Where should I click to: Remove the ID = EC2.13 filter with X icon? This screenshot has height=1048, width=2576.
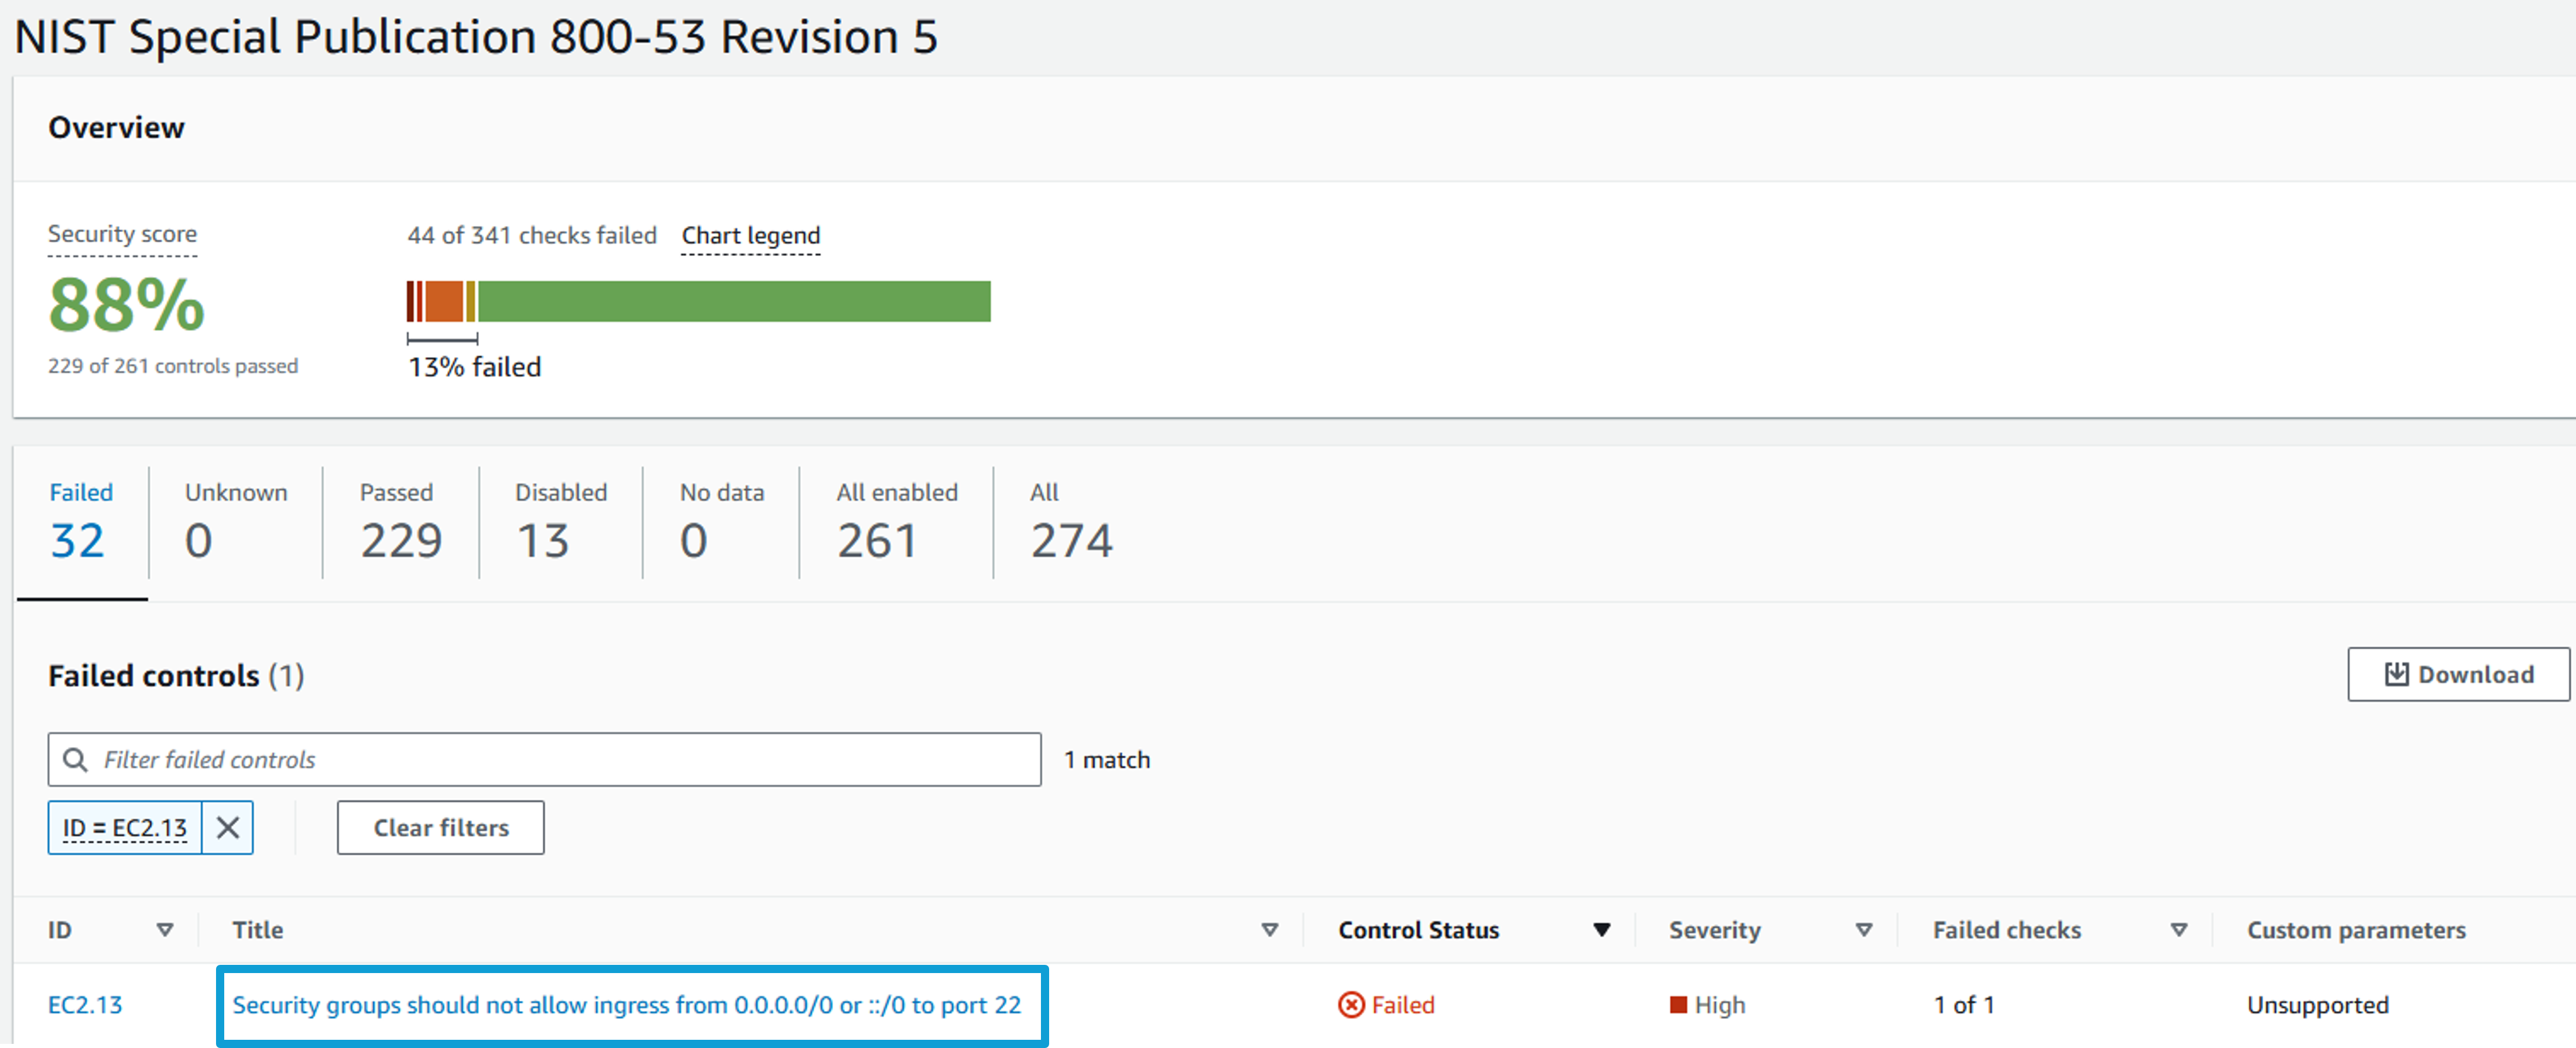[x=228, y=827]
